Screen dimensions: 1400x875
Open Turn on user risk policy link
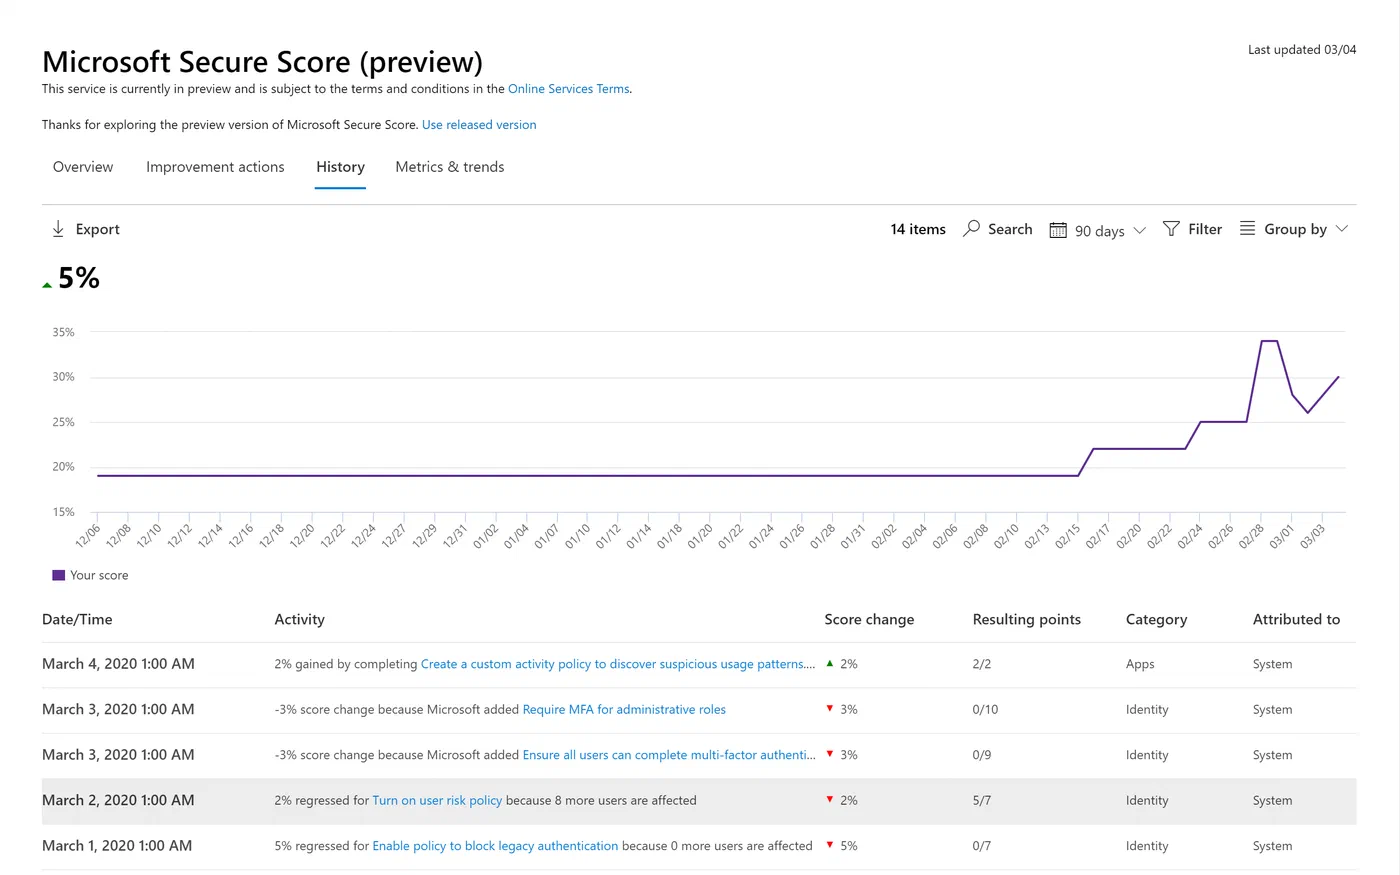[x=437, y=801]
